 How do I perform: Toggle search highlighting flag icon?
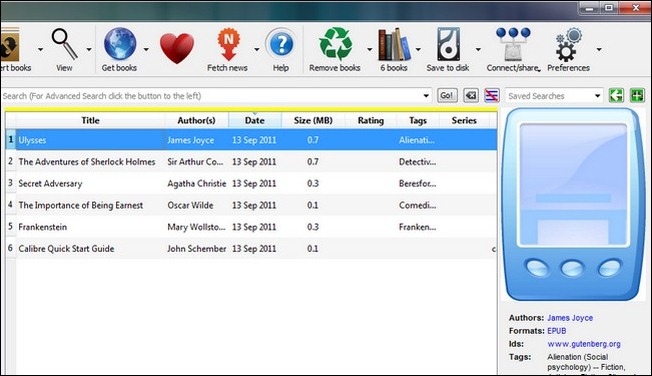tap(491, 96)
